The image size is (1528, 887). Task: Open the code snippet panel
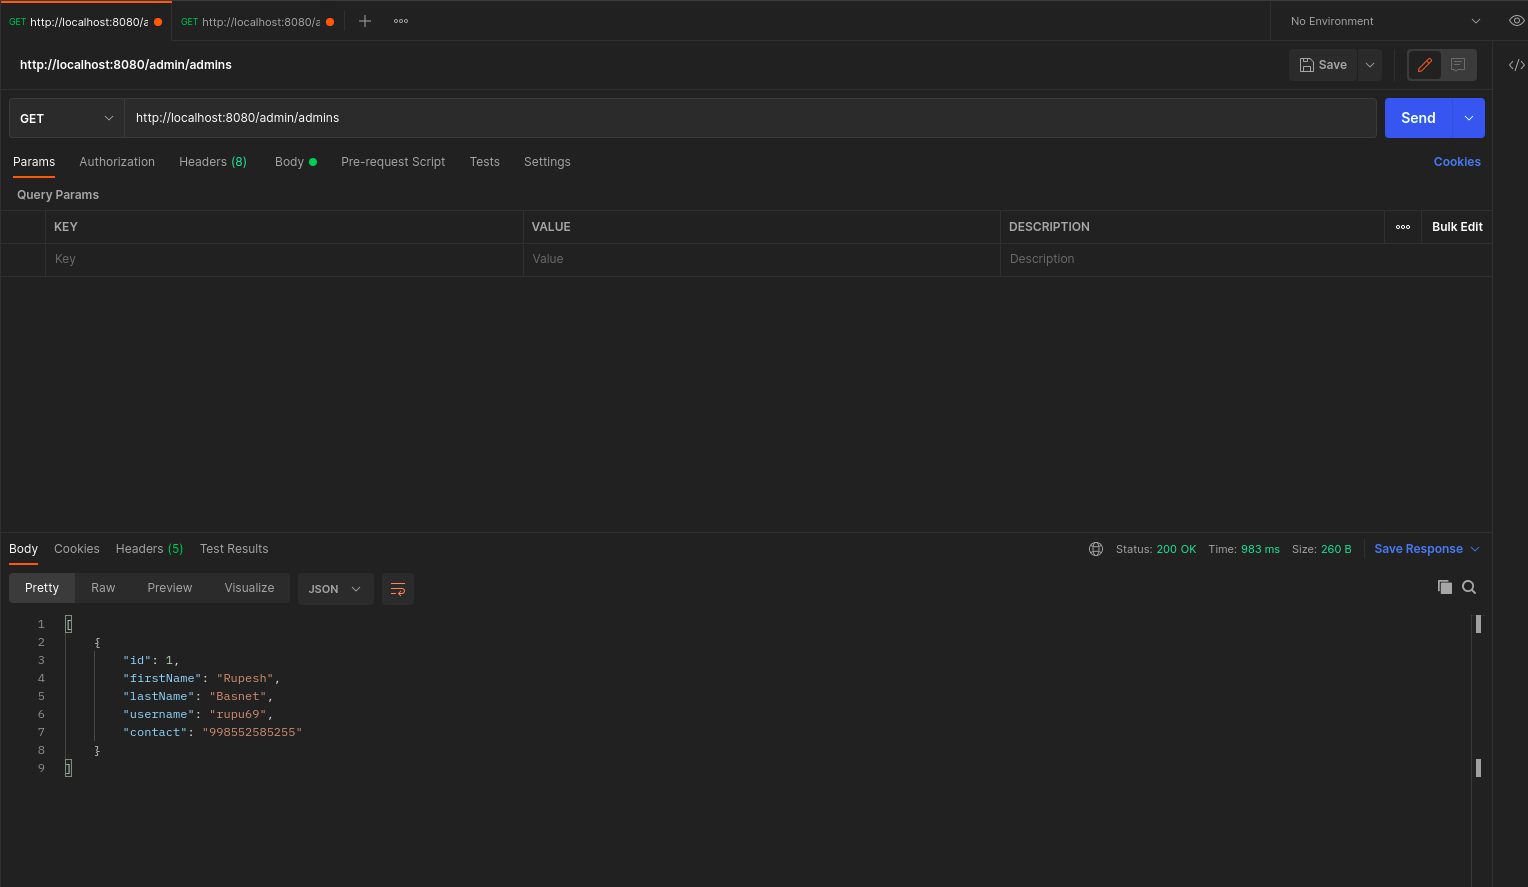[1515, 64]
